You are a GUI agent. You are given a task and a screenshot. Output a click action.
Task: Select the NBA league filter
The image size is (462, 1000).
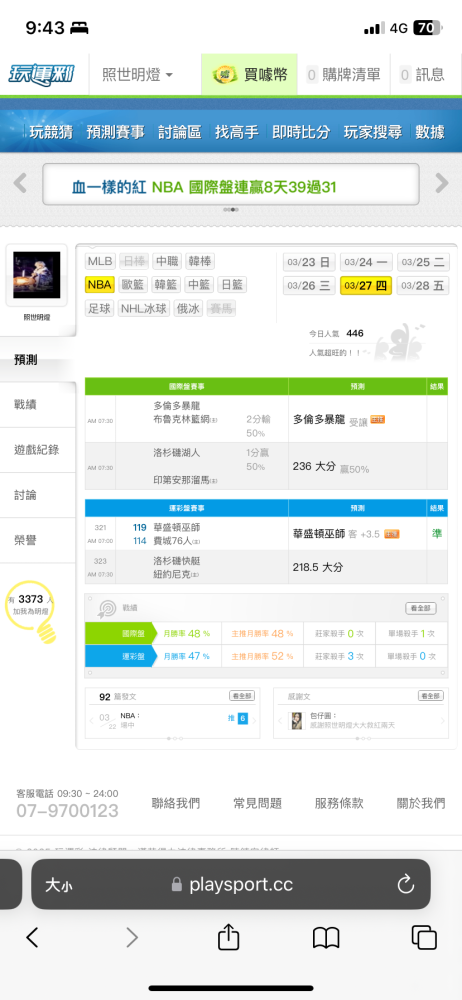click(100, 284)
